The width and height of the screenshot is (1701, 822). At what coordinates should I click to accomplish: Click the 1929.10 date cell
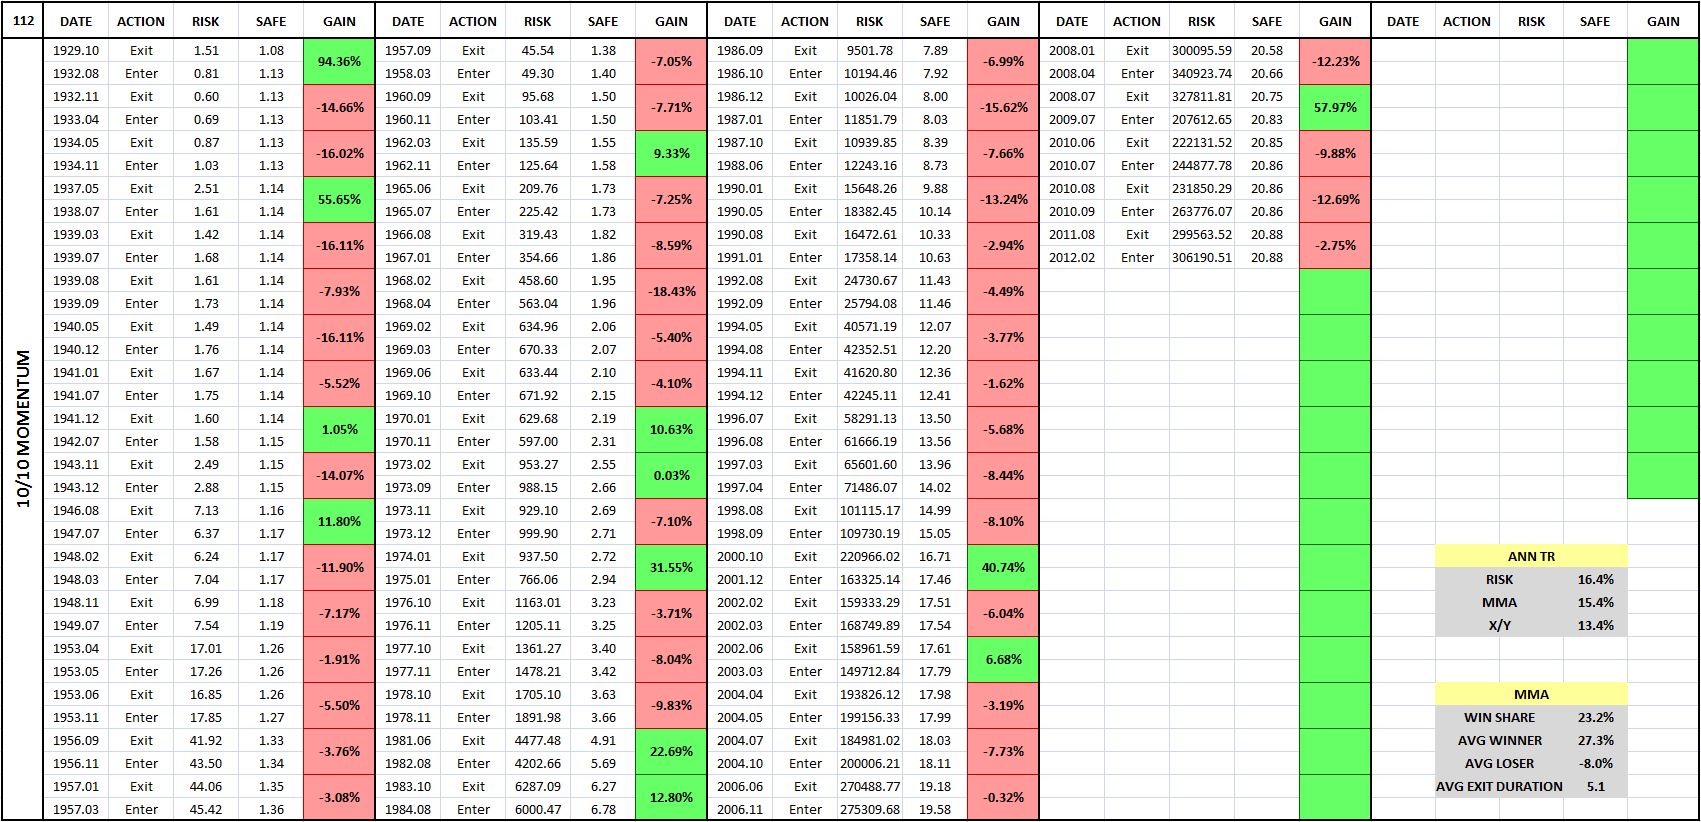point(76,50)
